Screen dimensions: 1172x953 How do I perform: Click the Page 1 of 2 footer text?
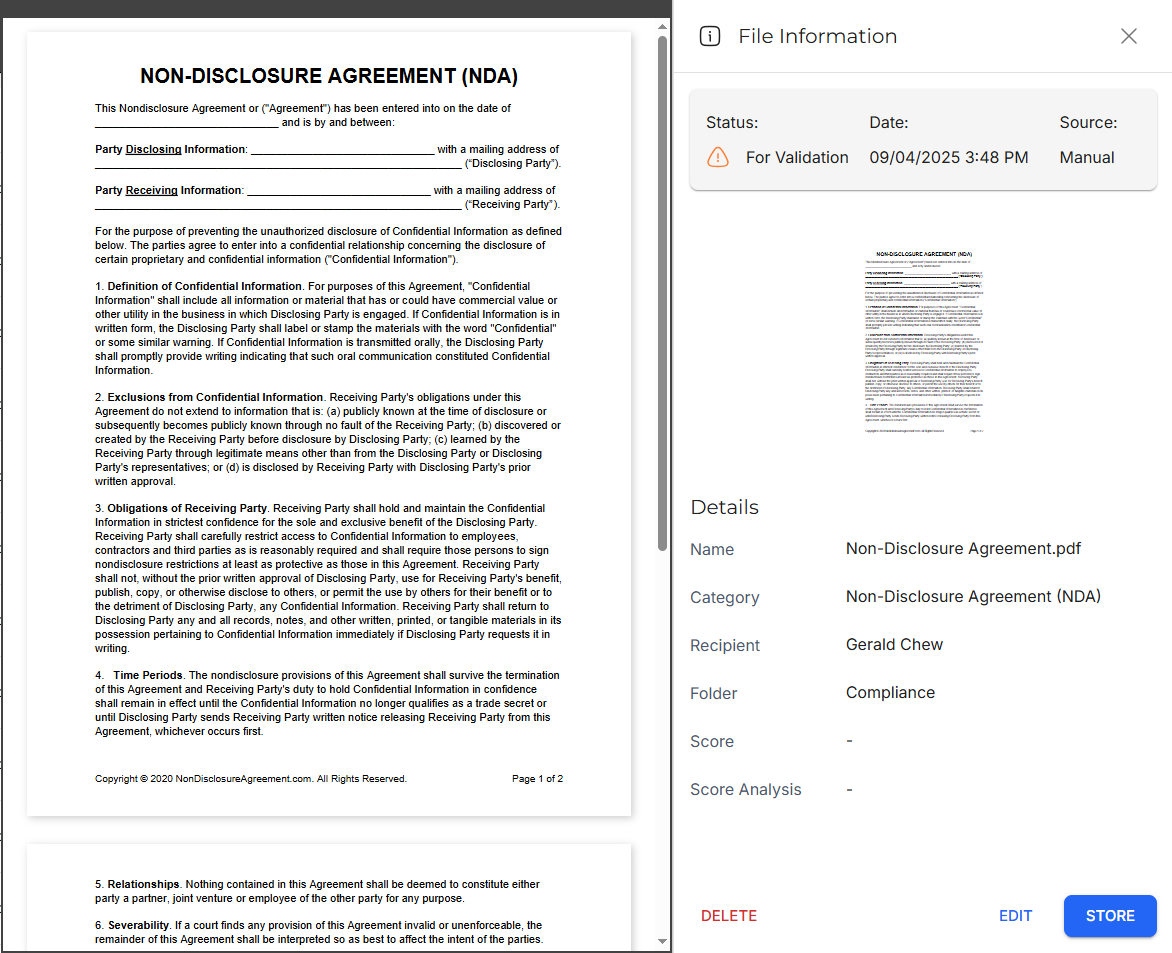coord(537,779)
